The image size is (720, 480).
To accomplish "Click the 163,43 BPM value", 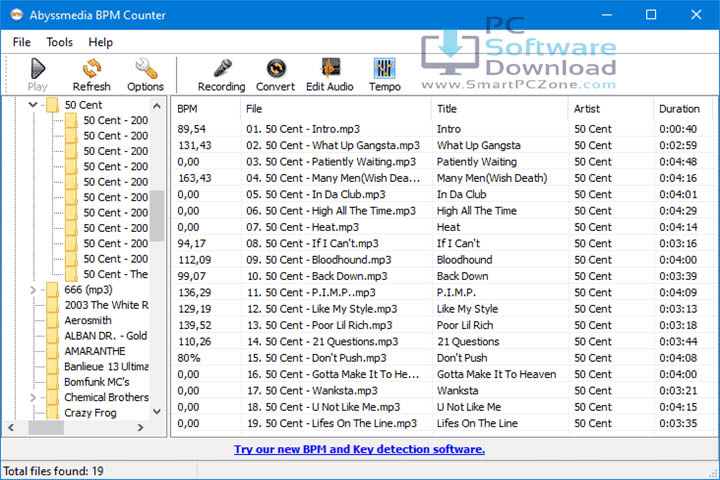I will point(195,178).
